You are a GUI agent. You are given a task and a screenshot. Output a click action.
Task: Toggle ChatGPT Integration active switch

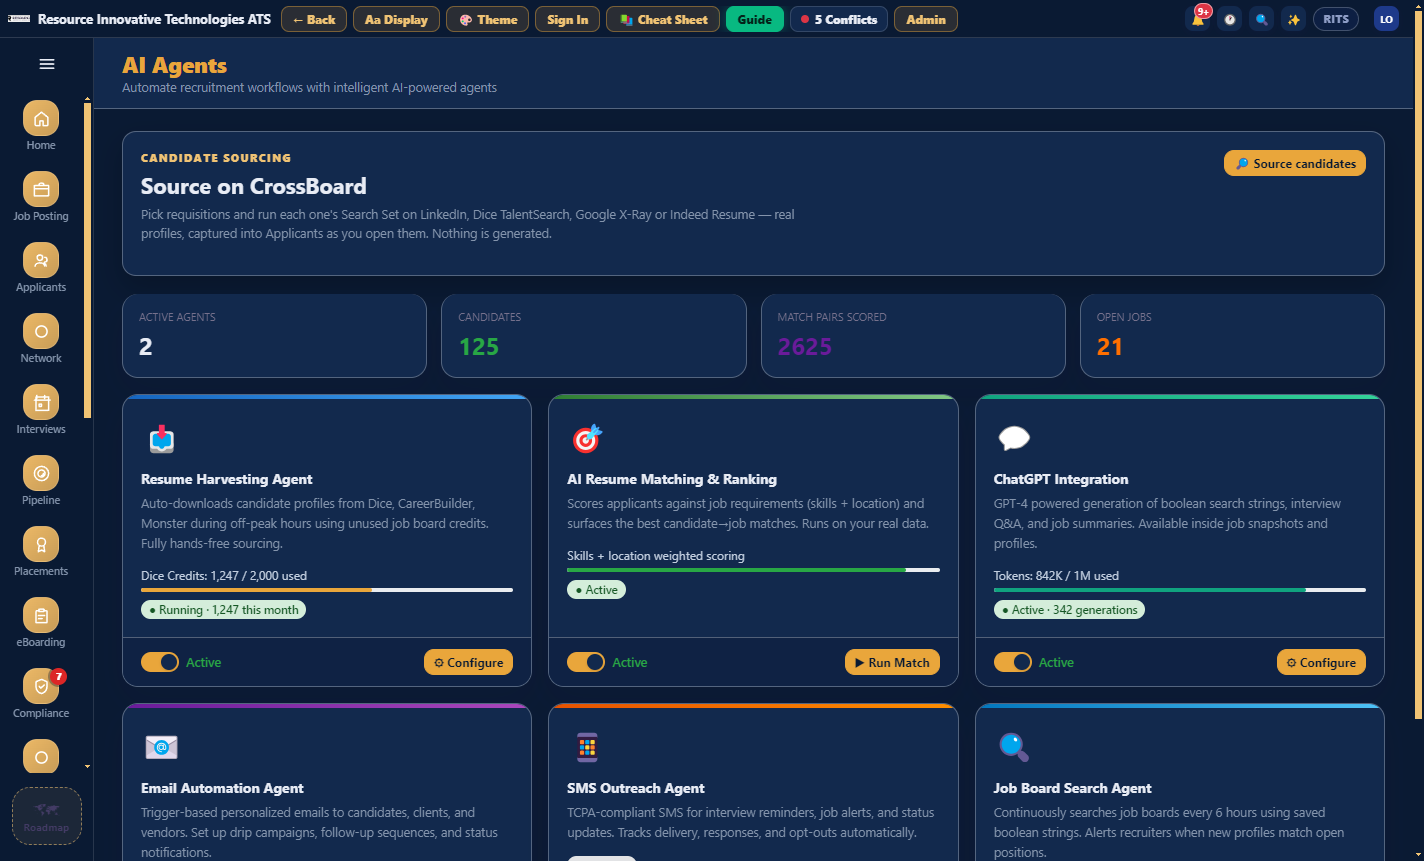(x=1013, y=662)
